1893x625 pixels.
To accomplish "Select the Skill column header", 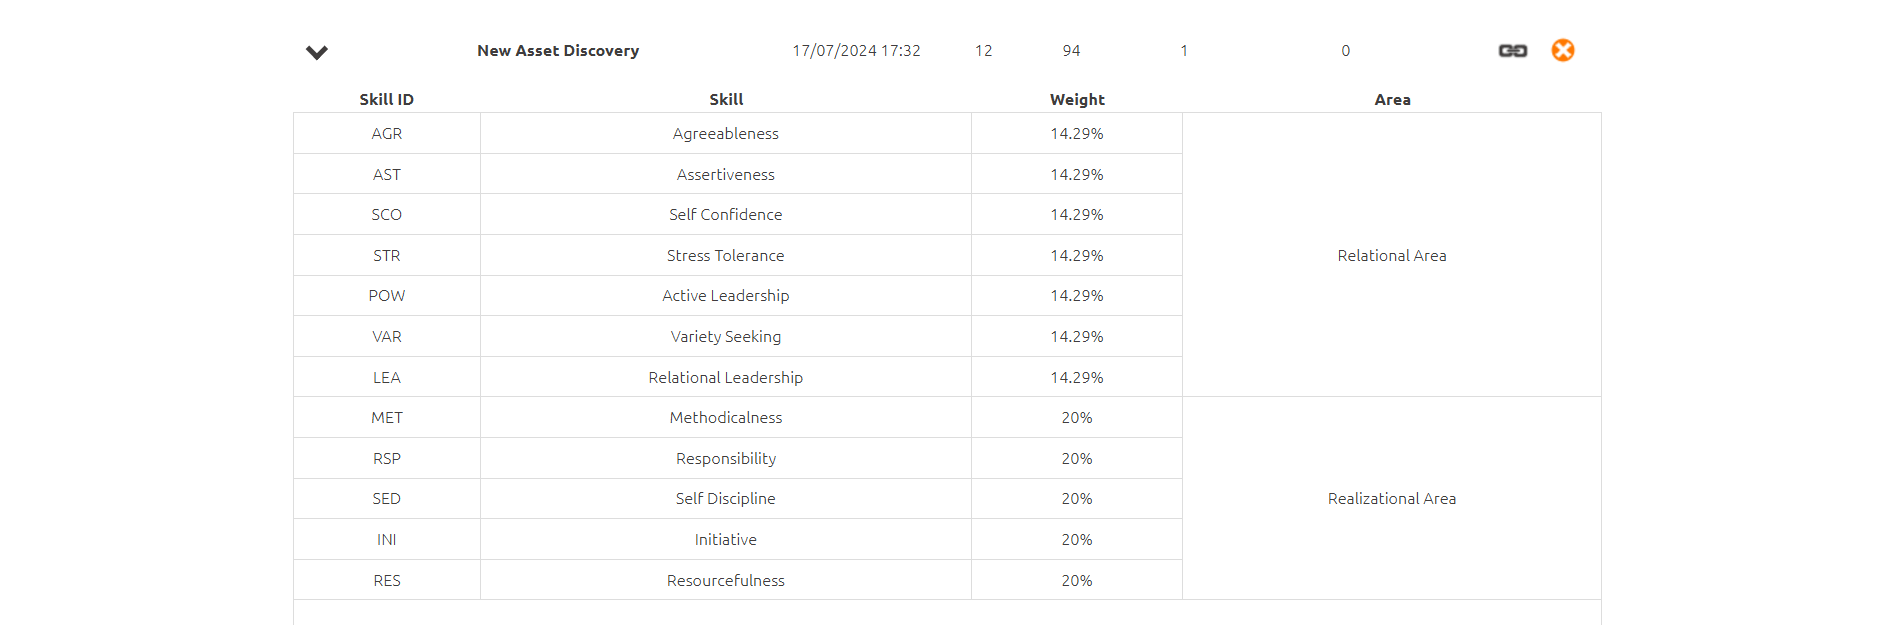I will click(x=726, y=100).
